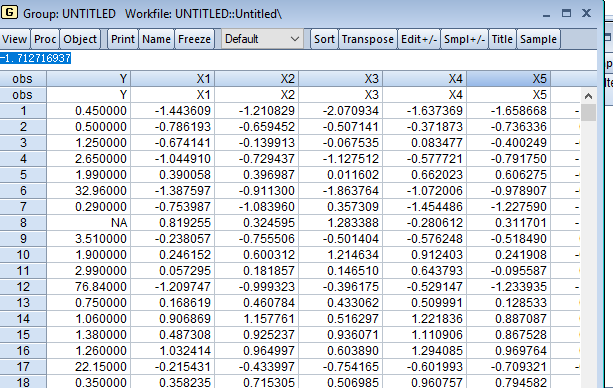This screenshot has width=613, height=388.
Task: Click Y value 32.96000
Action: pos(88,190)
